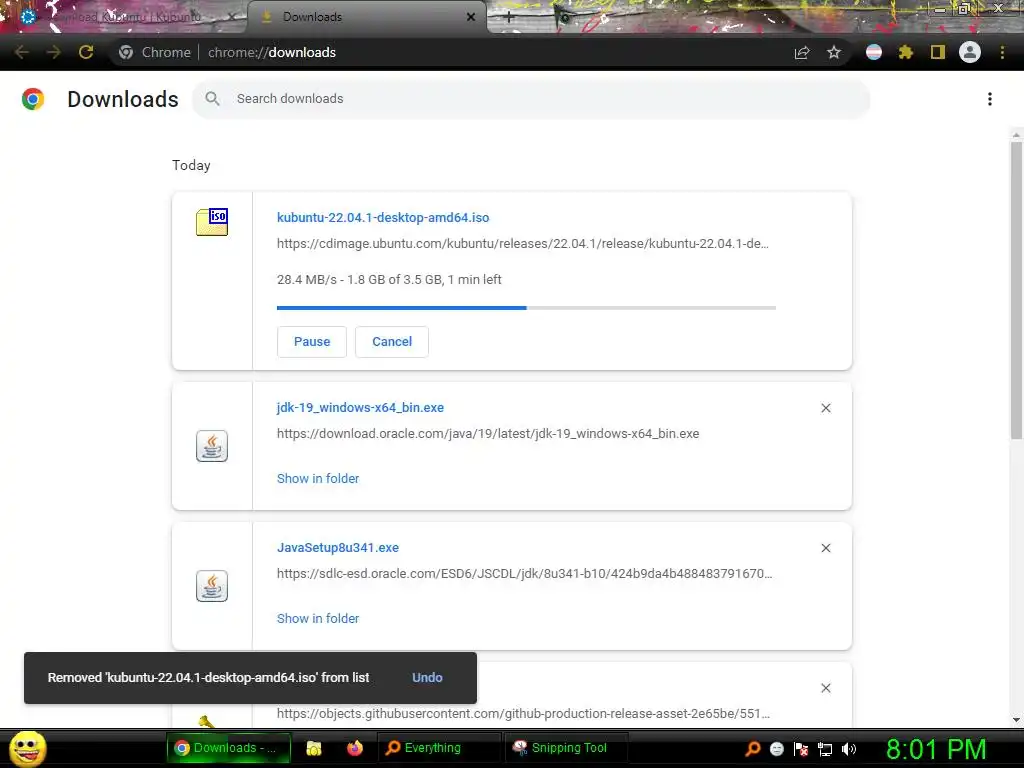Open Snipping Tool from taskbar
The height and width of the screenshot is (768, 1024).
click(x=566, y=748)
